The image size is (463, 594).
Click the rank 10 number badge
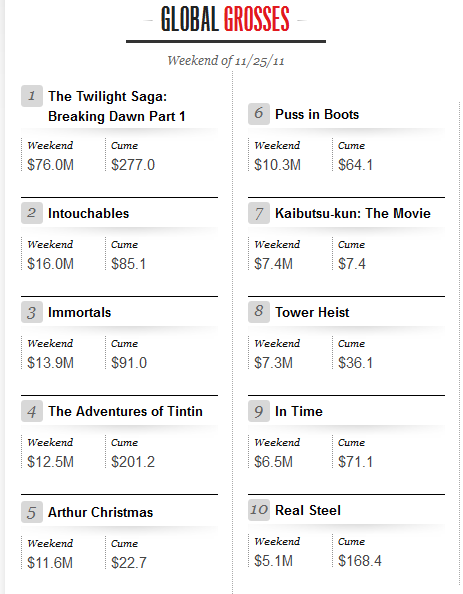259,510
